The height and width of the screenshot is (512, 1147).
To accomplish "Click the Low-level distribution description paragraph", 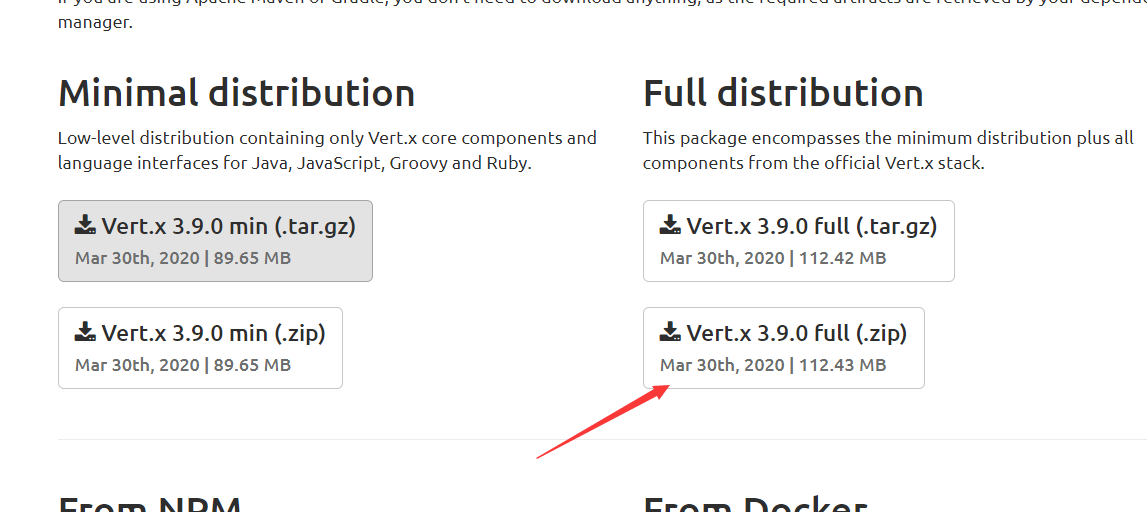I will 327,151.
